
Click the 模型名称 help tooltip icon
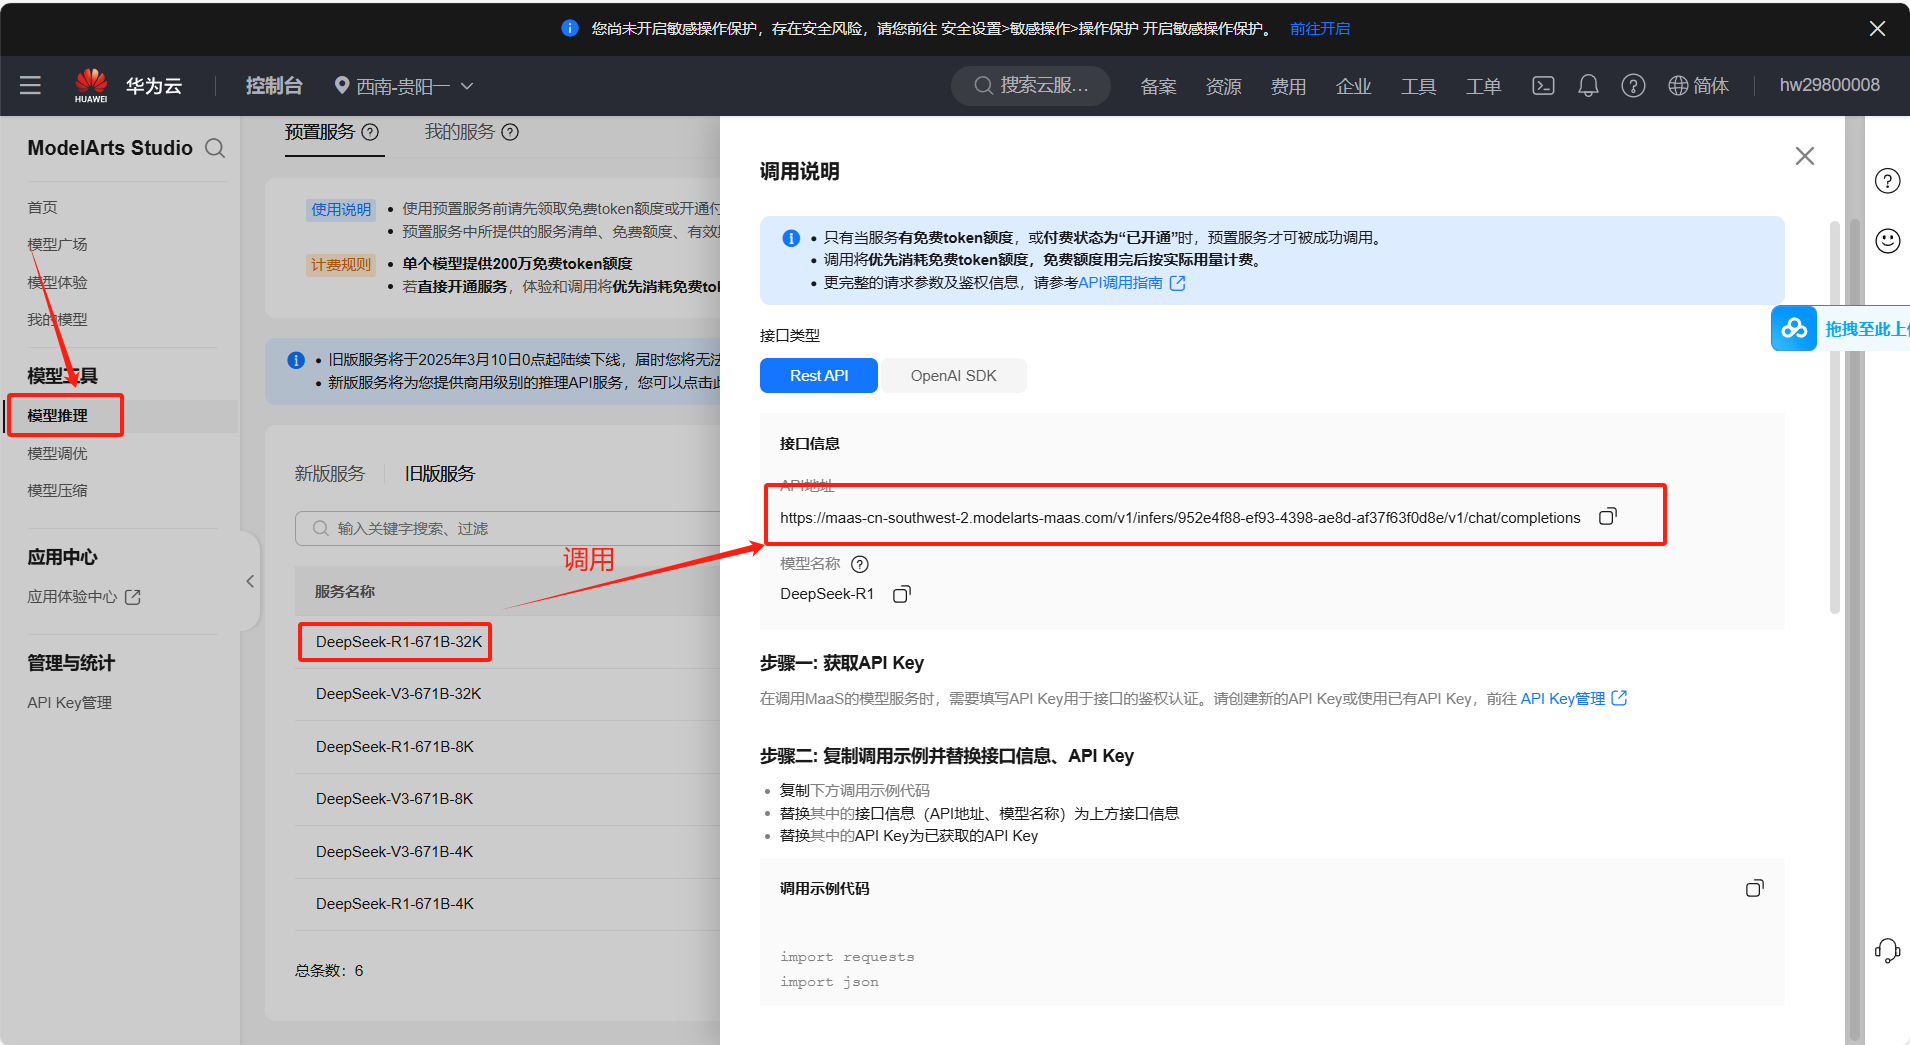click(x=860, y=563)
